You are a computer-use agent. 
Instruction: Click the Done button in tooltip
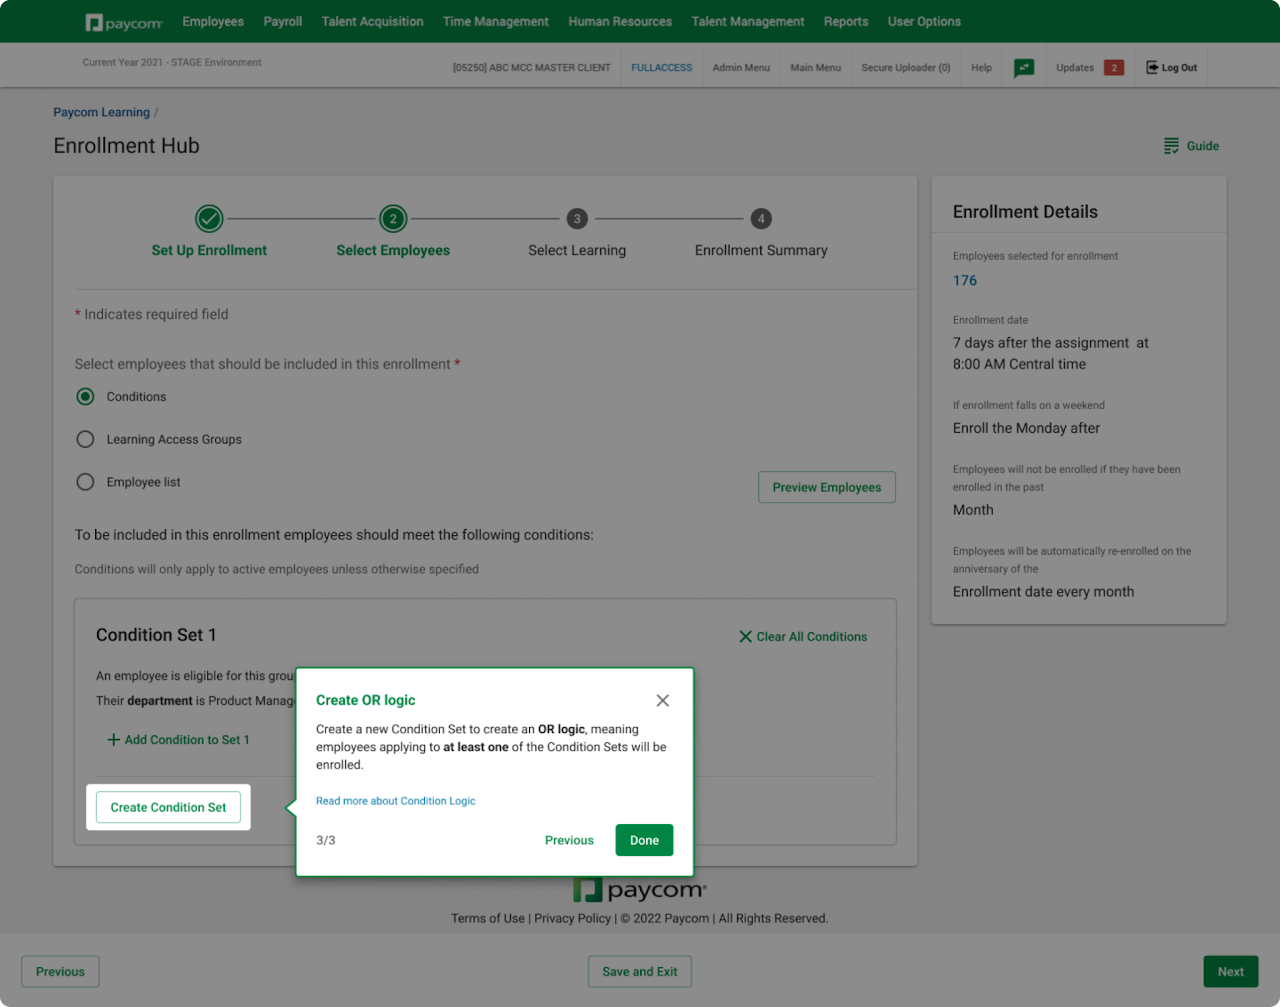pos(644,840)
